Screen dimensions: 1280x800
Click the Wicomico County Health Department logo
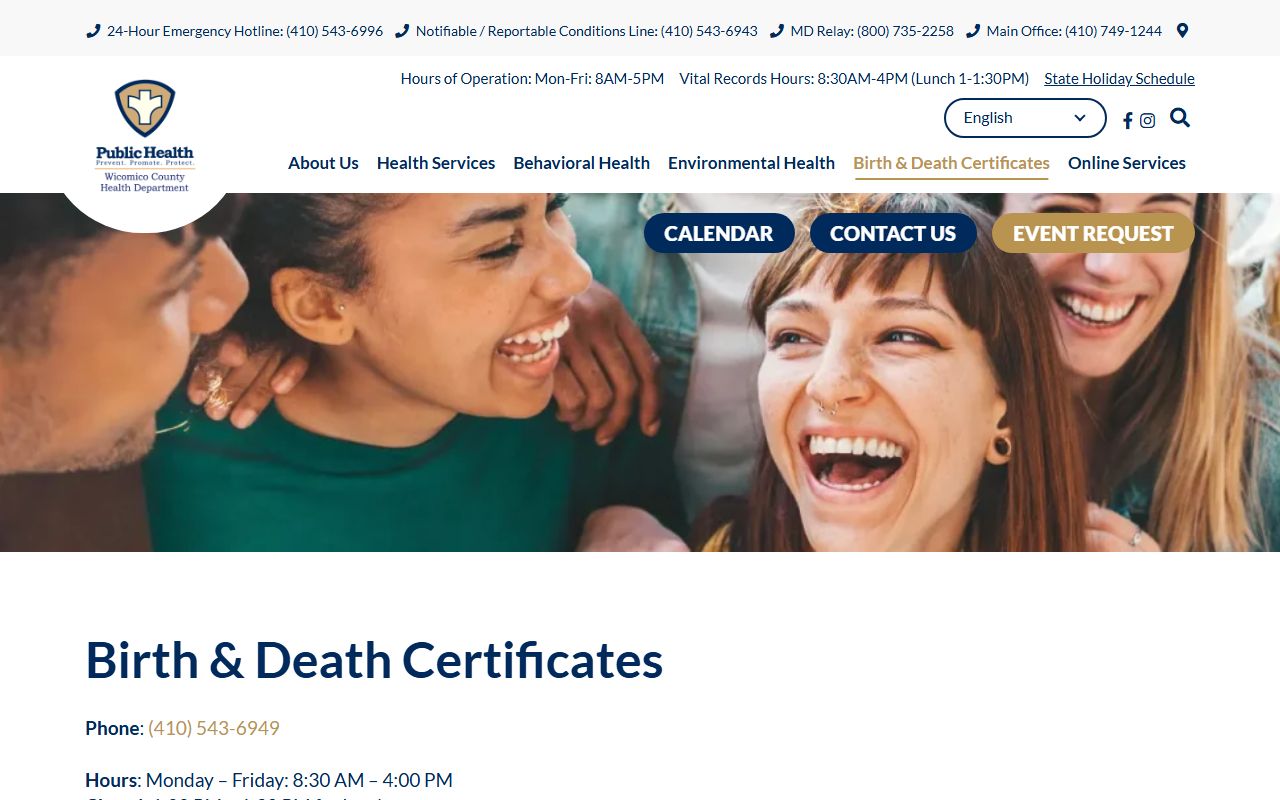click(x=145, y=136)
